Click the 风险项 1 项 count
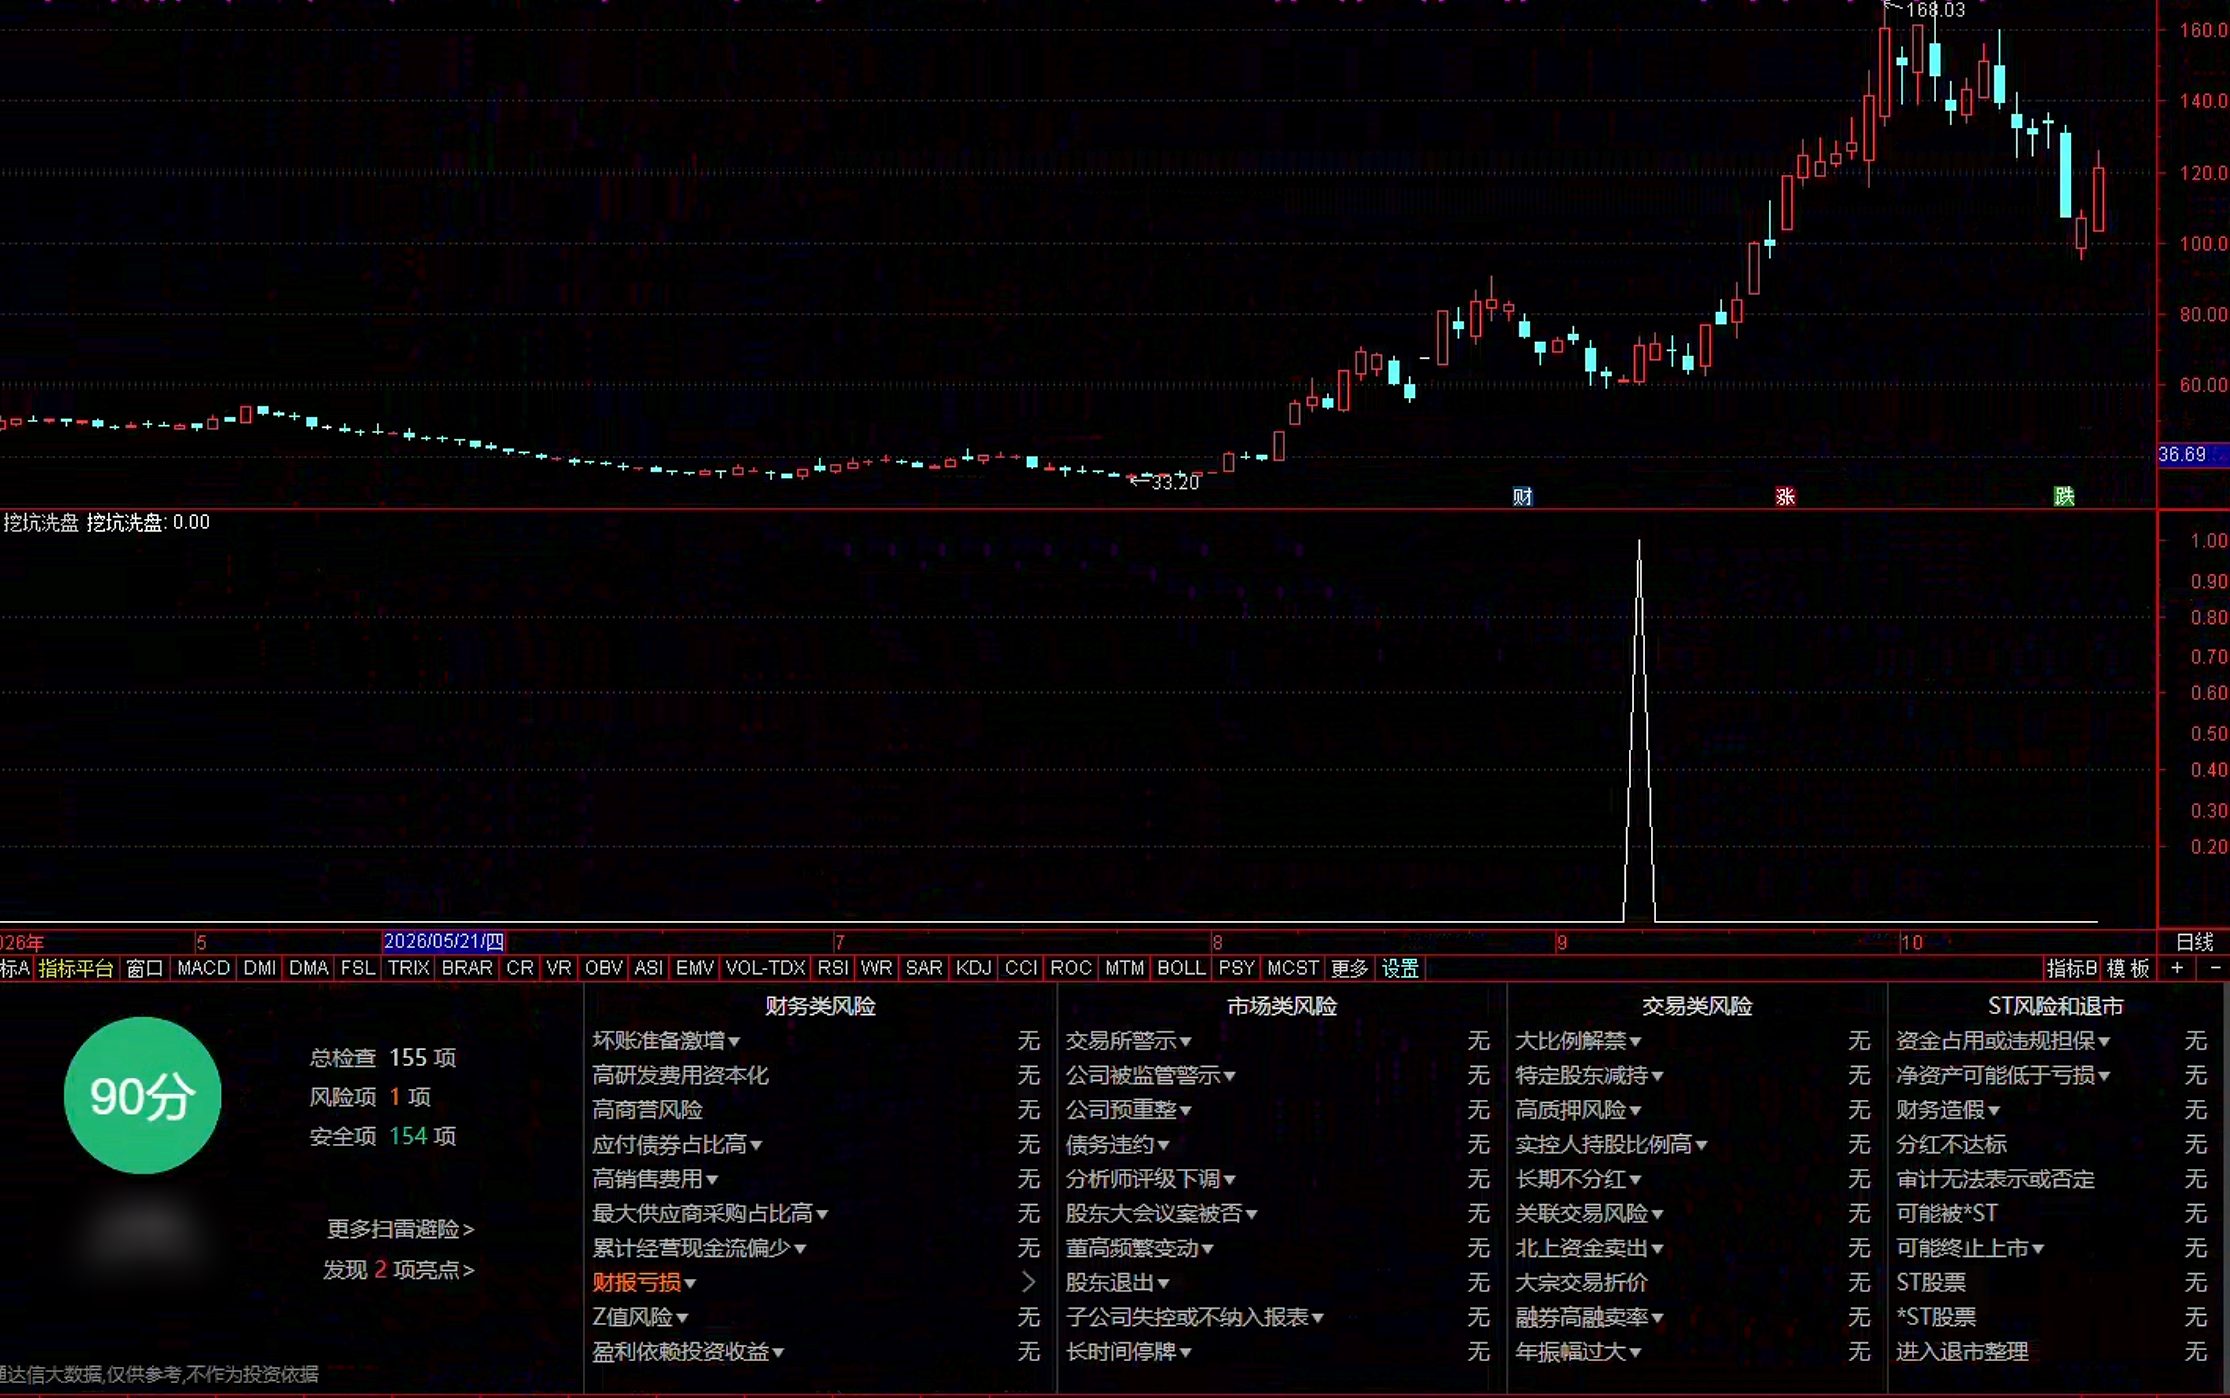 tap(370, 1097)
